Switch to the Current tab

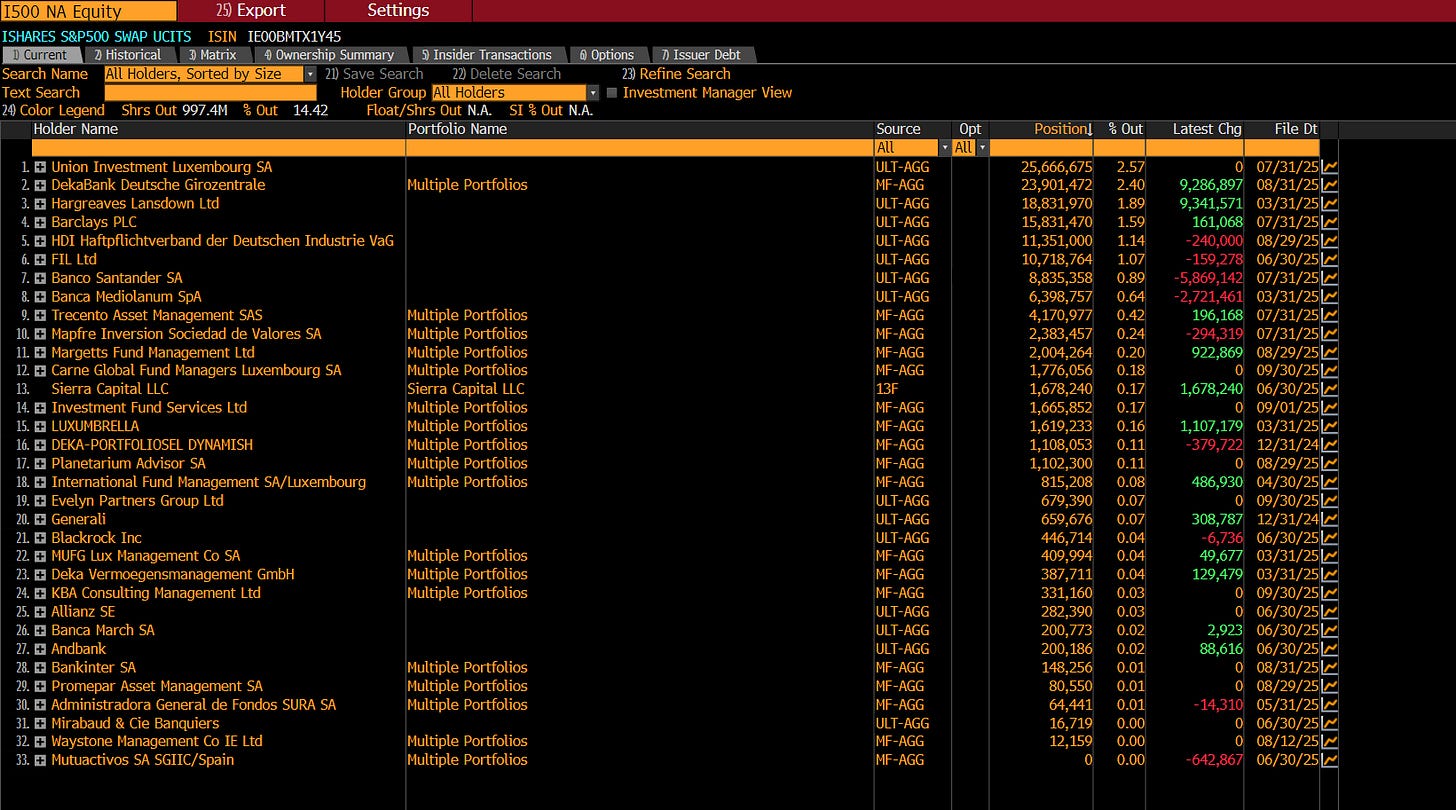(40, 55)
